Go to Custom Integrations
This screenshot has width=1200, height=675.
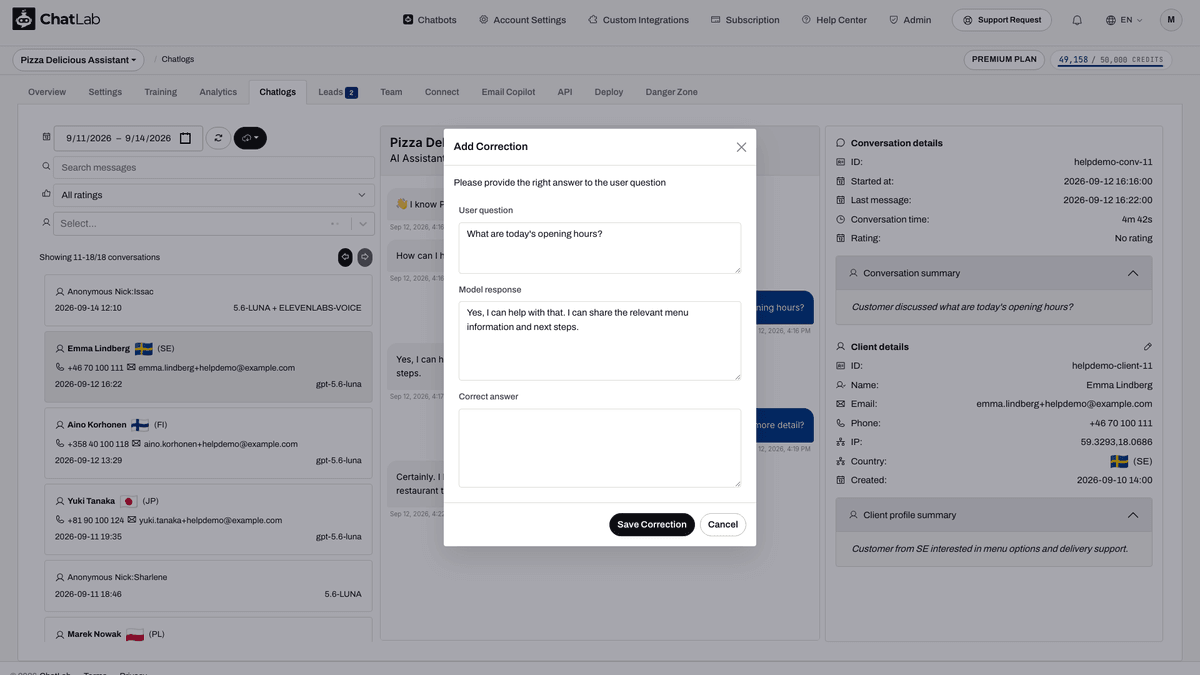click(x=638, y=20)
